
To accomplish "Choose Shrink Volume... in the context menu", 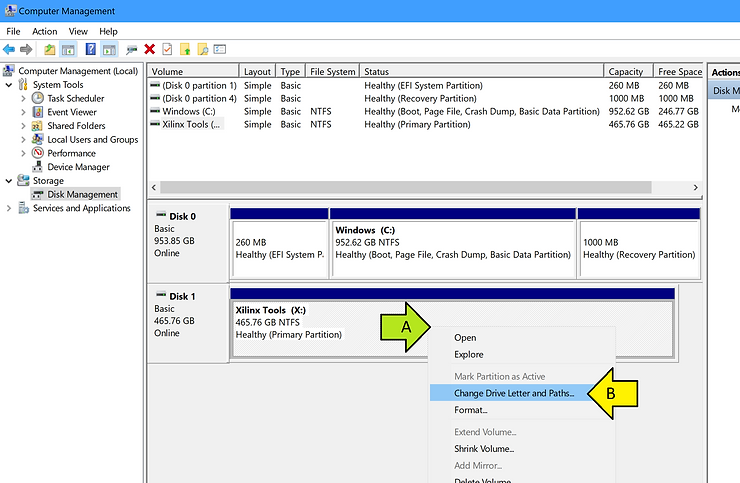I will click(x=484, y=449).
